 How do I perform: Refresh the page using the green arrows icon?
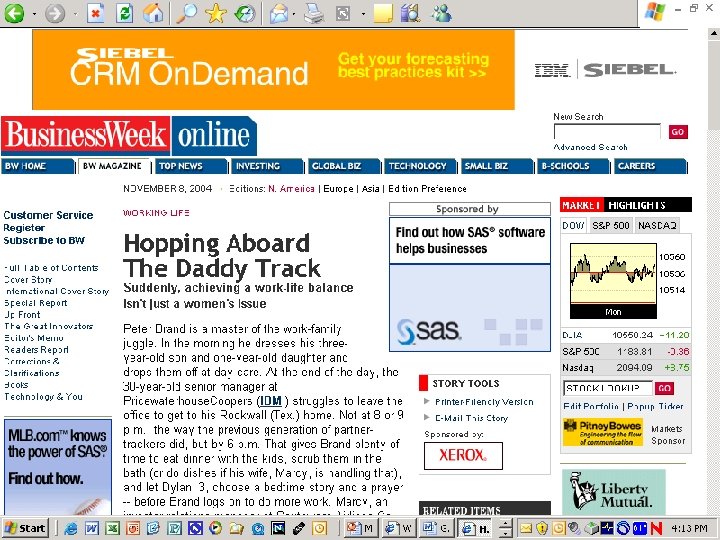pos(124,13)
